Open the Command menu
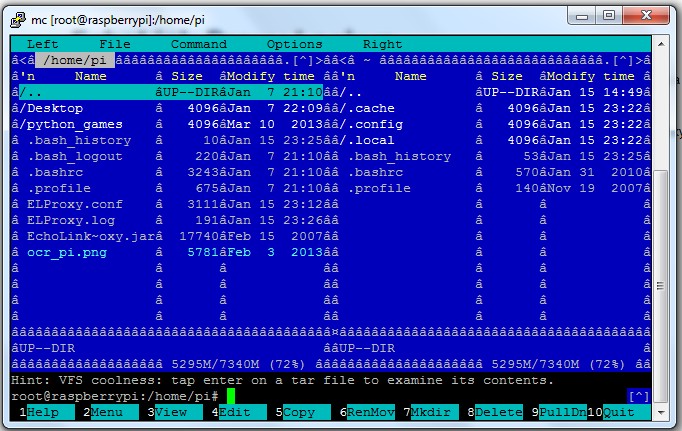Screen dimensions: 682x431 pyautogui.click(x=199, y=44)
